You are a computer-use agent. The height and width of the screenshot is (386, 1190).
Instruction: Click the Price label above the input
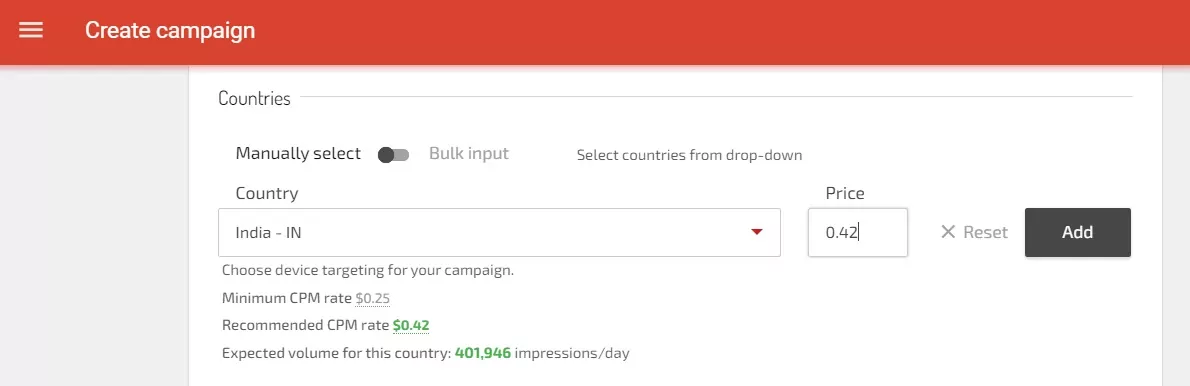pos(845,193)
